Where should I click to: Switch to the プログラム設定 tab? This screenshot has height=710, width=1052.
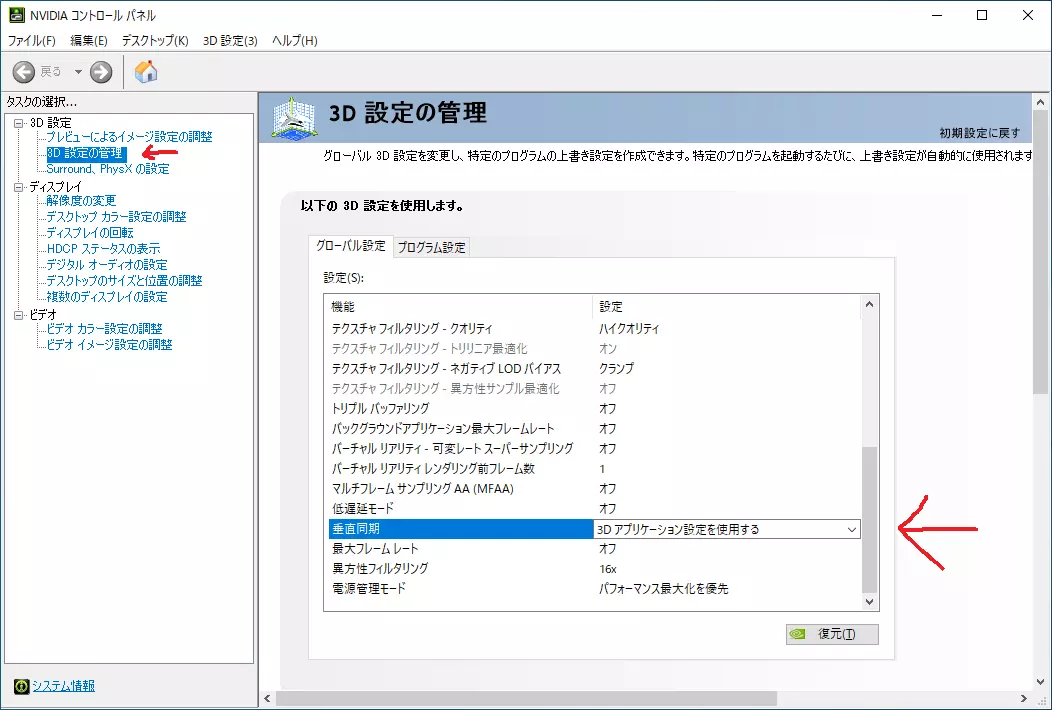tap(431, 247)
